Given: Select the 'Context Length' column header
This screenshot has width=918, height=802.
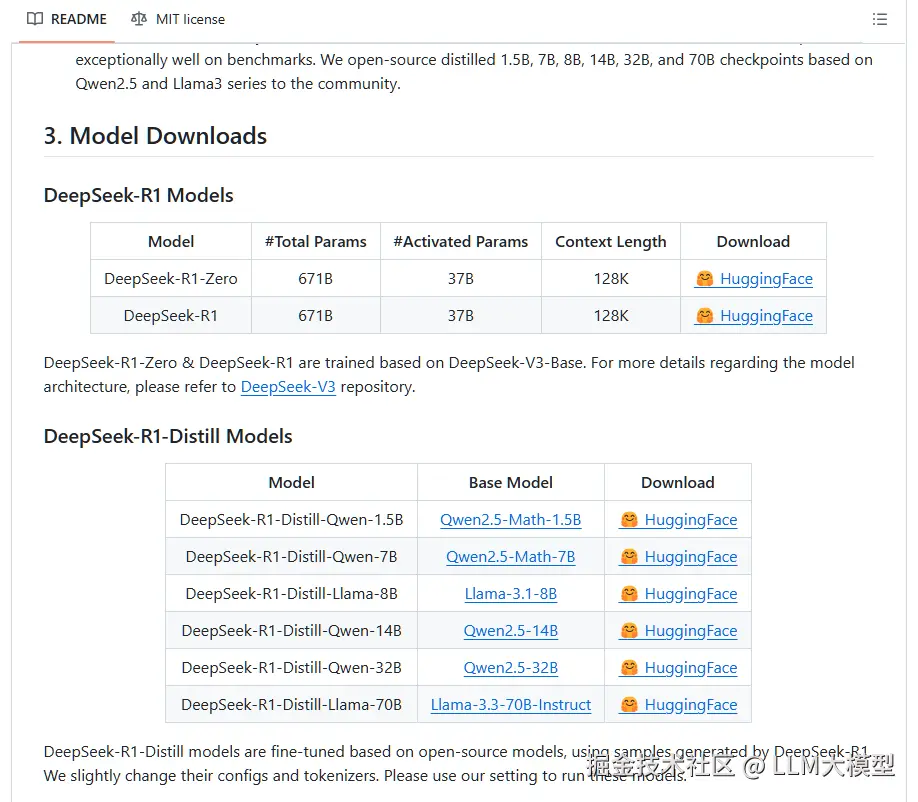Looking at the screenshot, I should (611, 241).
